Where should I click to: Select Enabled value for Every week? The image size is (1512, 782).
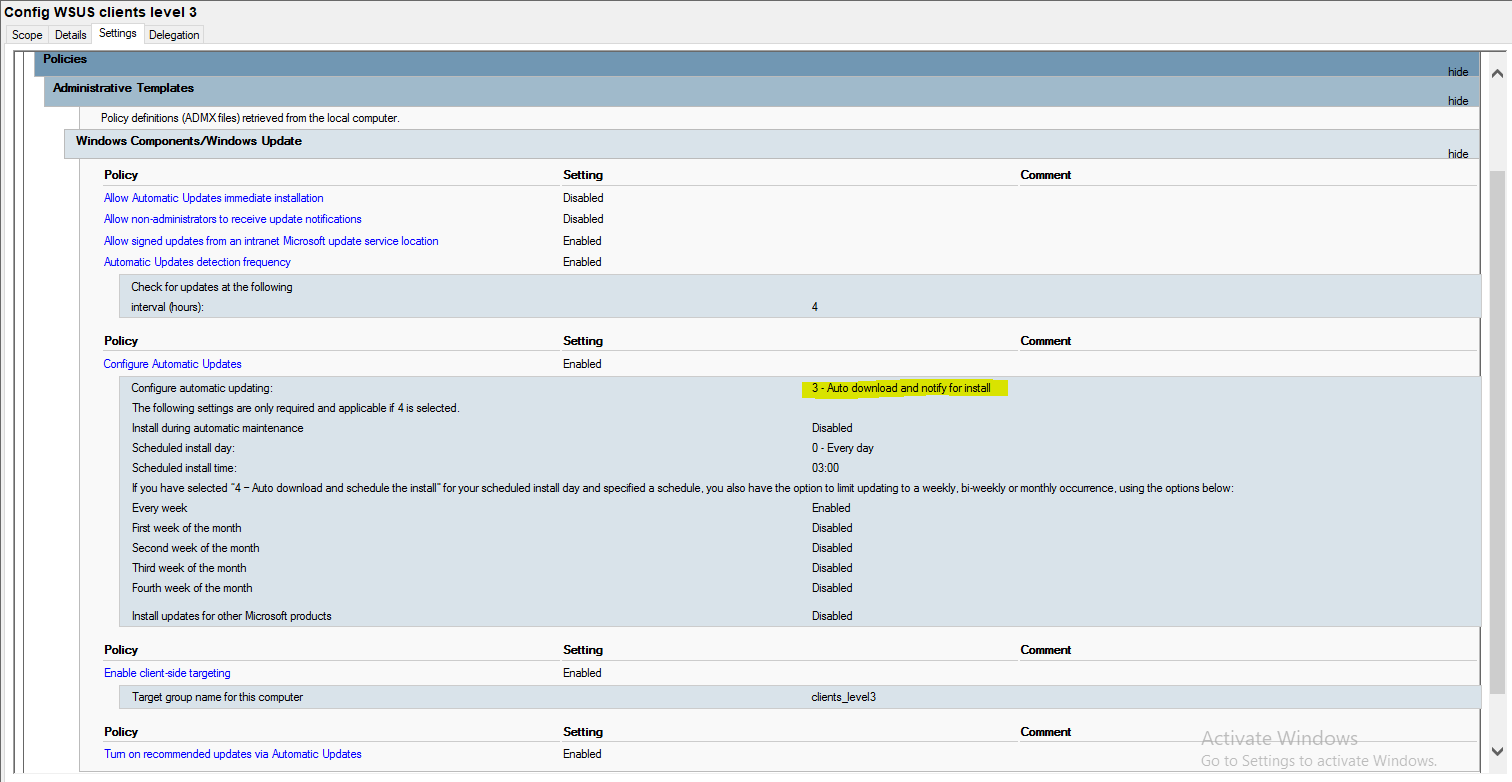(831, 508)
